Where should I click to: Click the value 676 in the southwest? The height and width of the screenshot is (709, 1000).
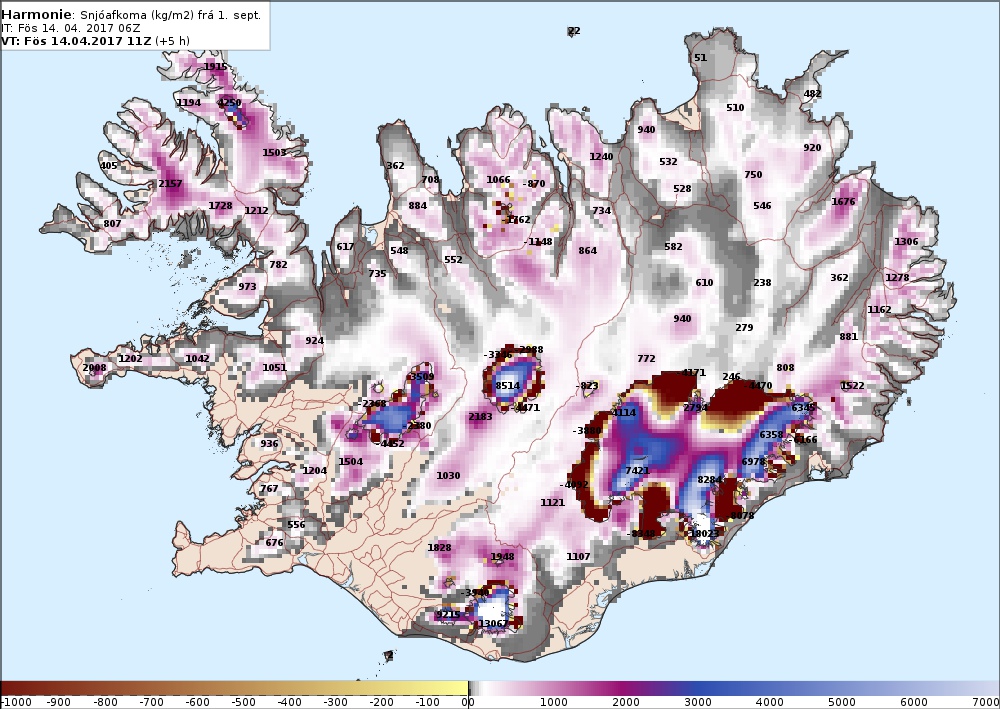click(x=274, y=543)
